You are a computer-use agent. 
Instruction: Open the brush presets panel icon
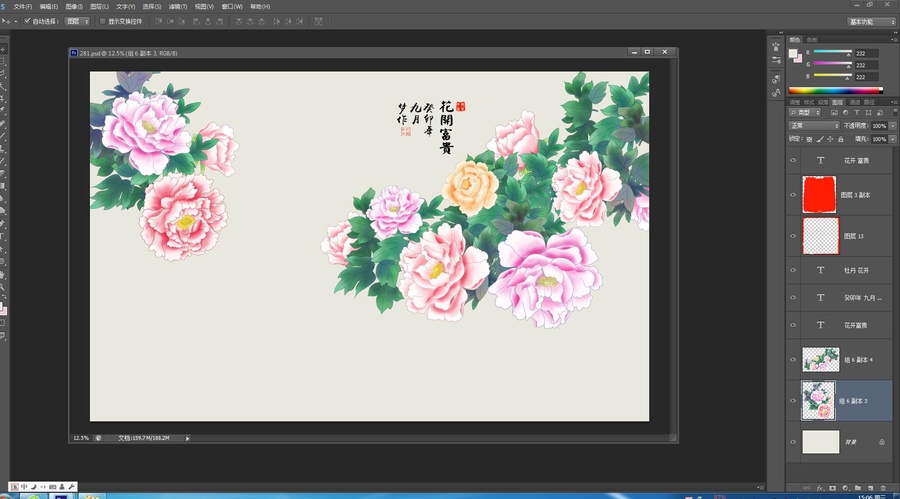pyautogui.click(x=776, y=47)
